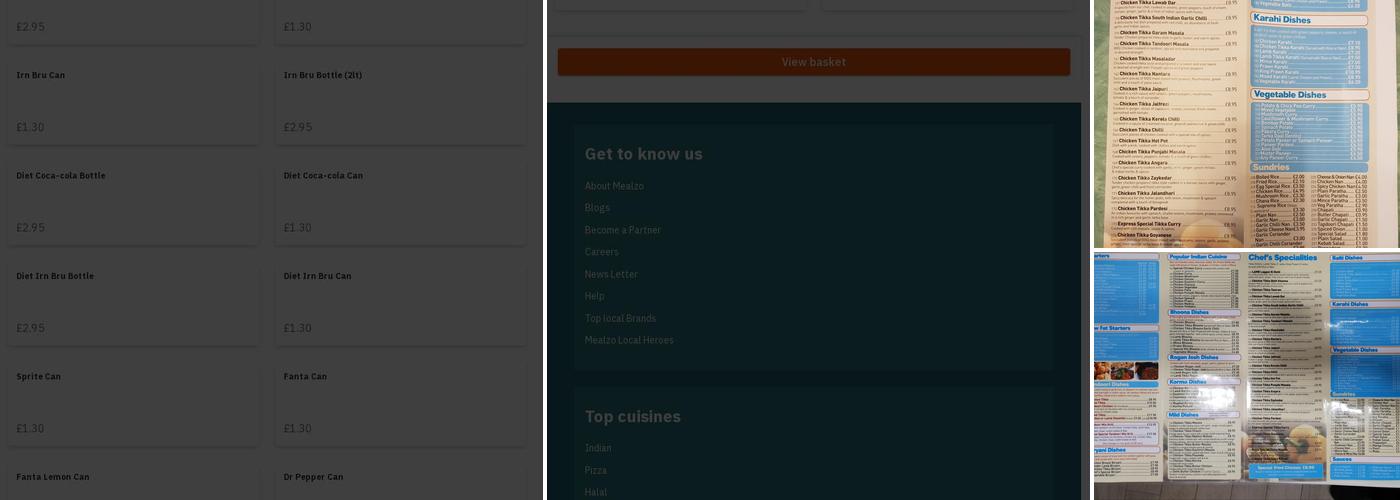
Task: Open the Mealzo Local Heroes link
Action: (x=629, y=340)
